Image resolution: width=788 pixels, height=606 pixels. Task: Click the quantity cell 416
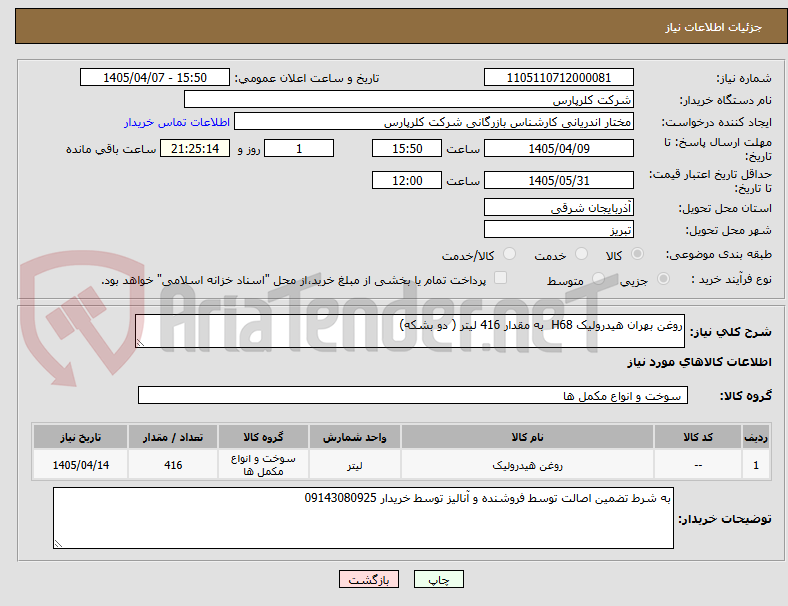[173, 465]
